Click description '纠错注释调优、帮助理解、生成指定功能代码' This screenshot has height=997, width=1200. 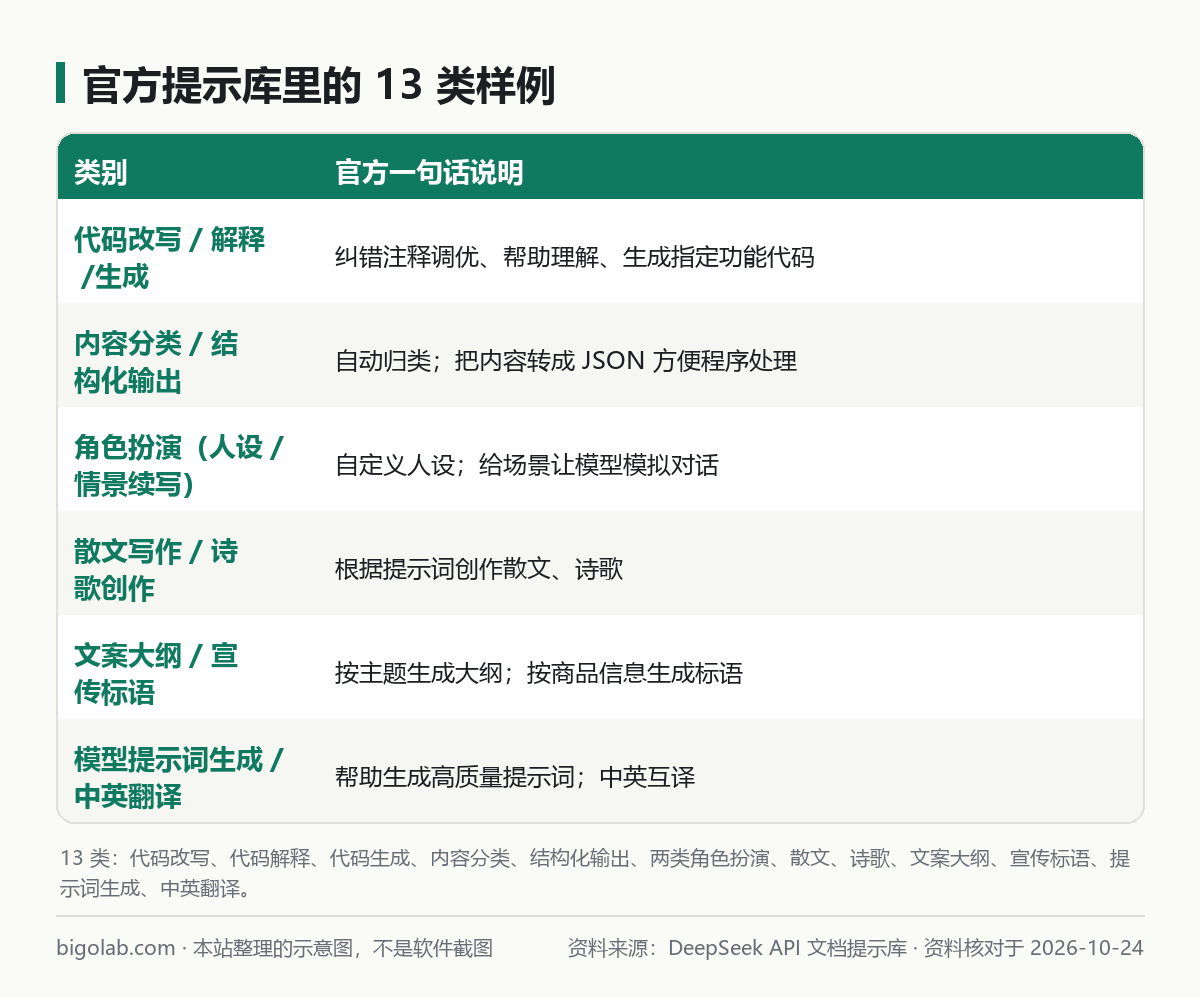575,258
